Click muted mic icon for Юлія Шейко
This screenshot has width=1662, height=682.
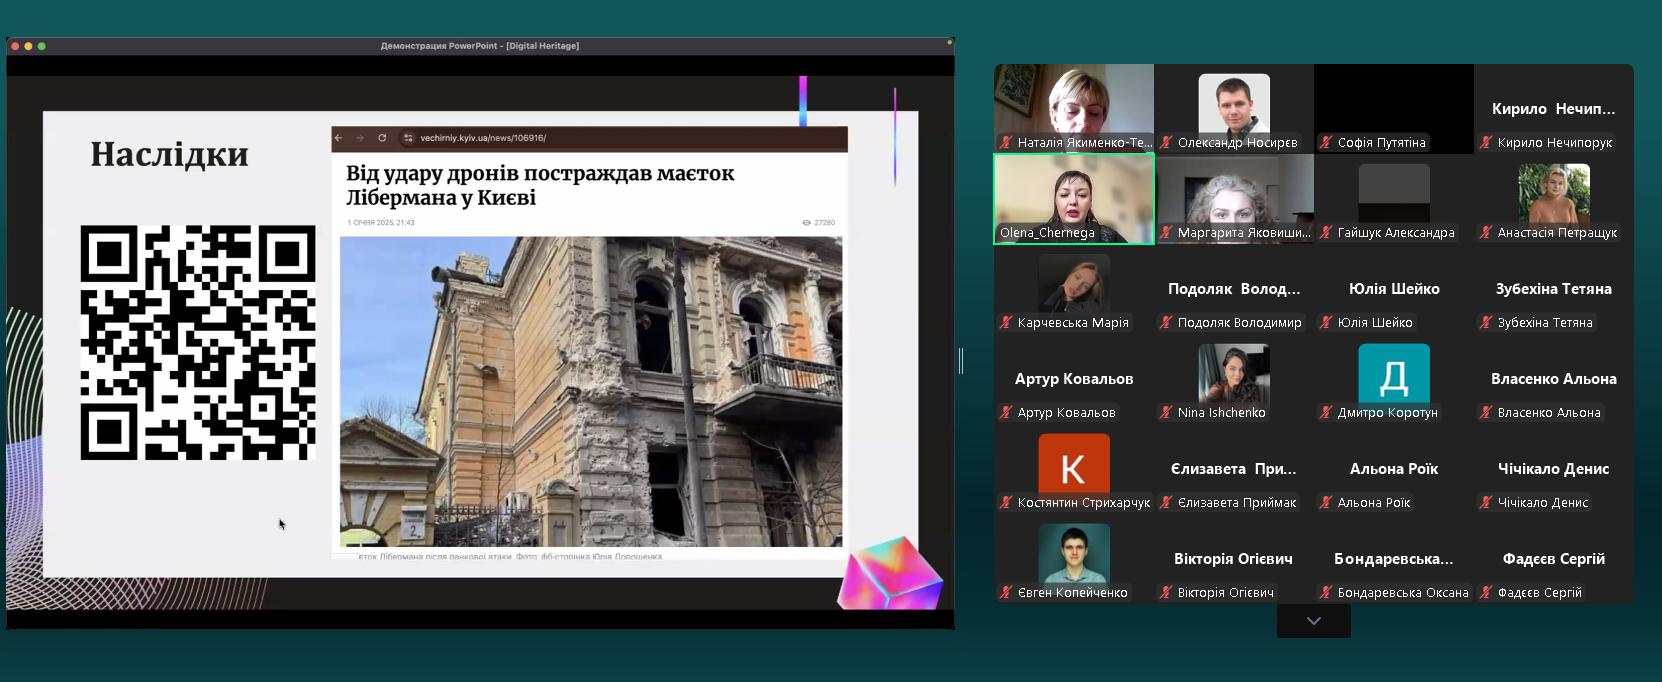pos(1327,323)
